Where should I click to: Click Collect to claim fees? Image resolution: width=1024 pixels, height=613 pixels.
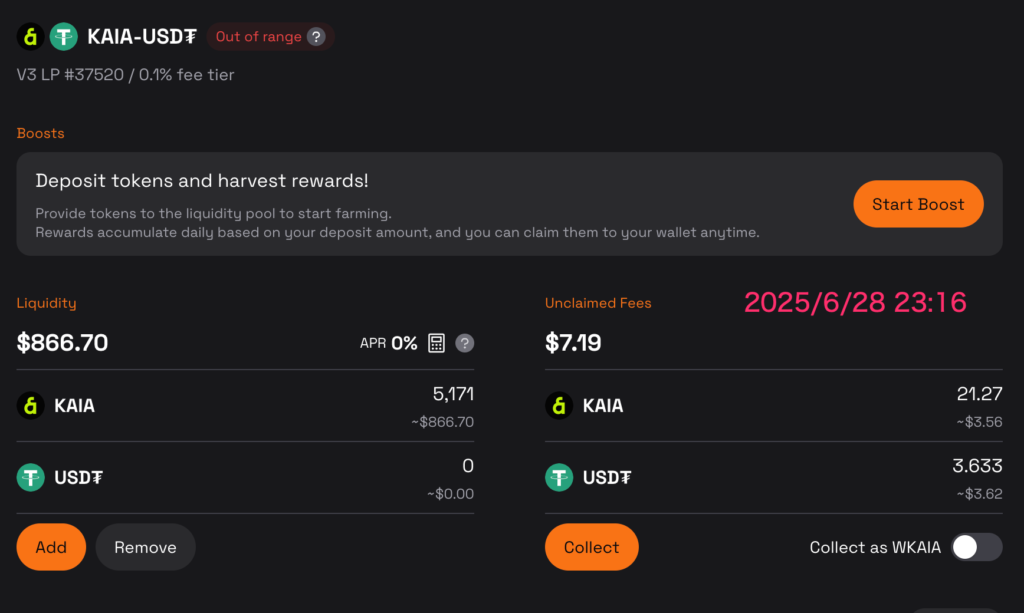pyautogui.click(x=592, y=547)
